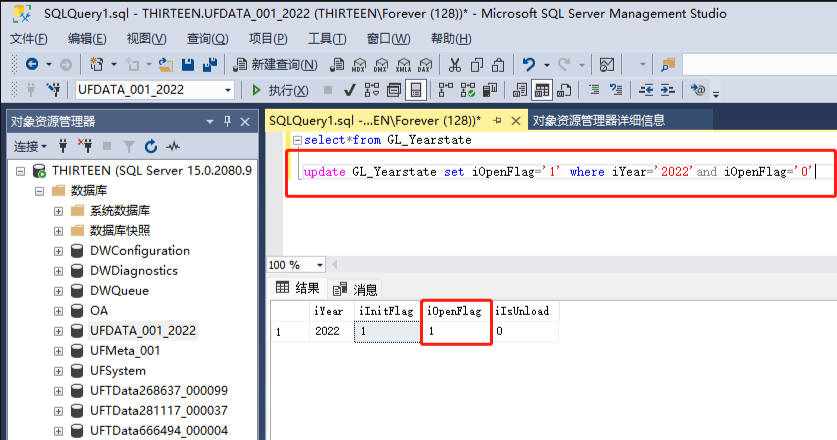The height and width of the screenshot is (440, 837).
Task: Click the Paste icon
Action: click(x=498, y=65)
